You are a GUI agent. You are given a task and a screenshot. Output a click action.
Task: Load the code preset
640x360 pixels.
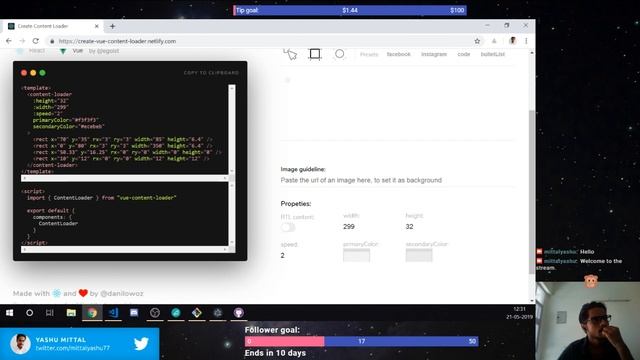click(464, 54)
